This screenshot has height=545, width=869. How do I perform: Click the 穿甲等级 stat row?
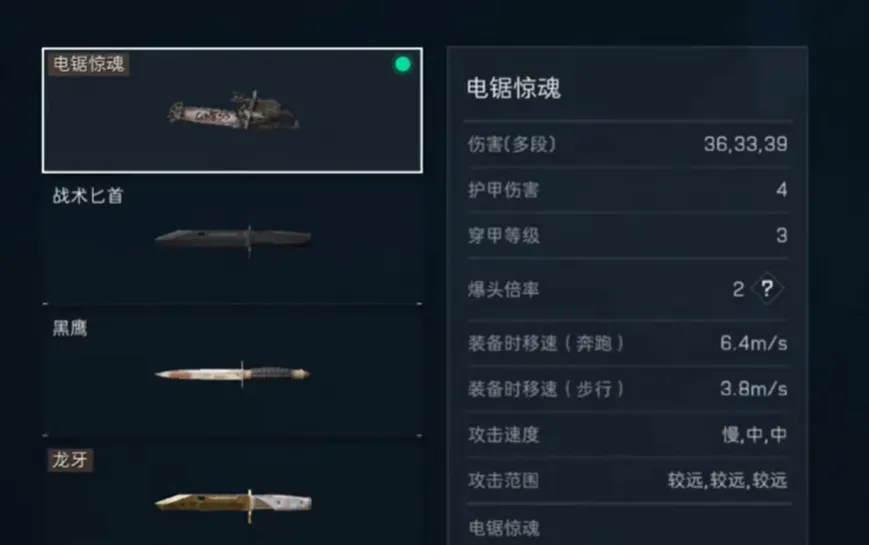(x=627, y=236)
